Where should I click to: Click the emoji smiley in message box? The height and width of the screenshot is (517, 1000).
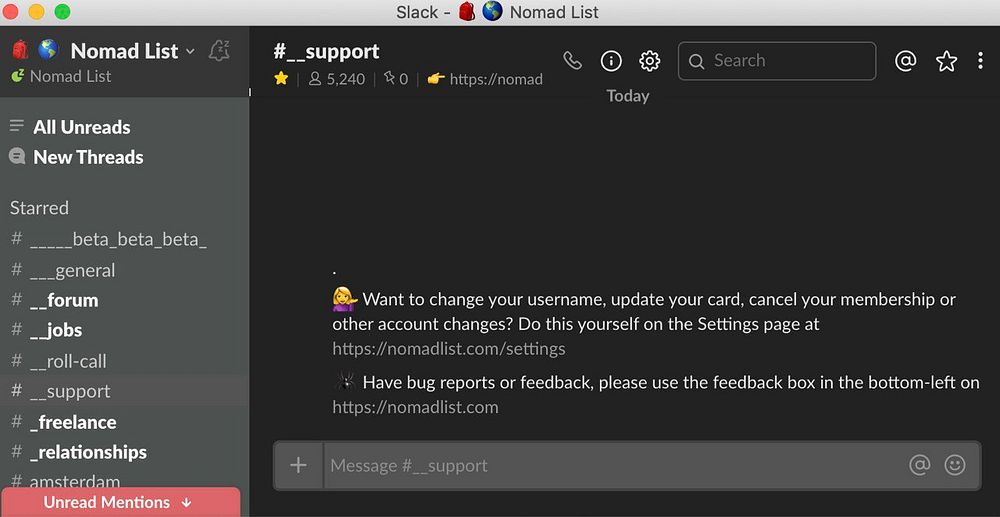pyautogui.click(x=955, y=465)
